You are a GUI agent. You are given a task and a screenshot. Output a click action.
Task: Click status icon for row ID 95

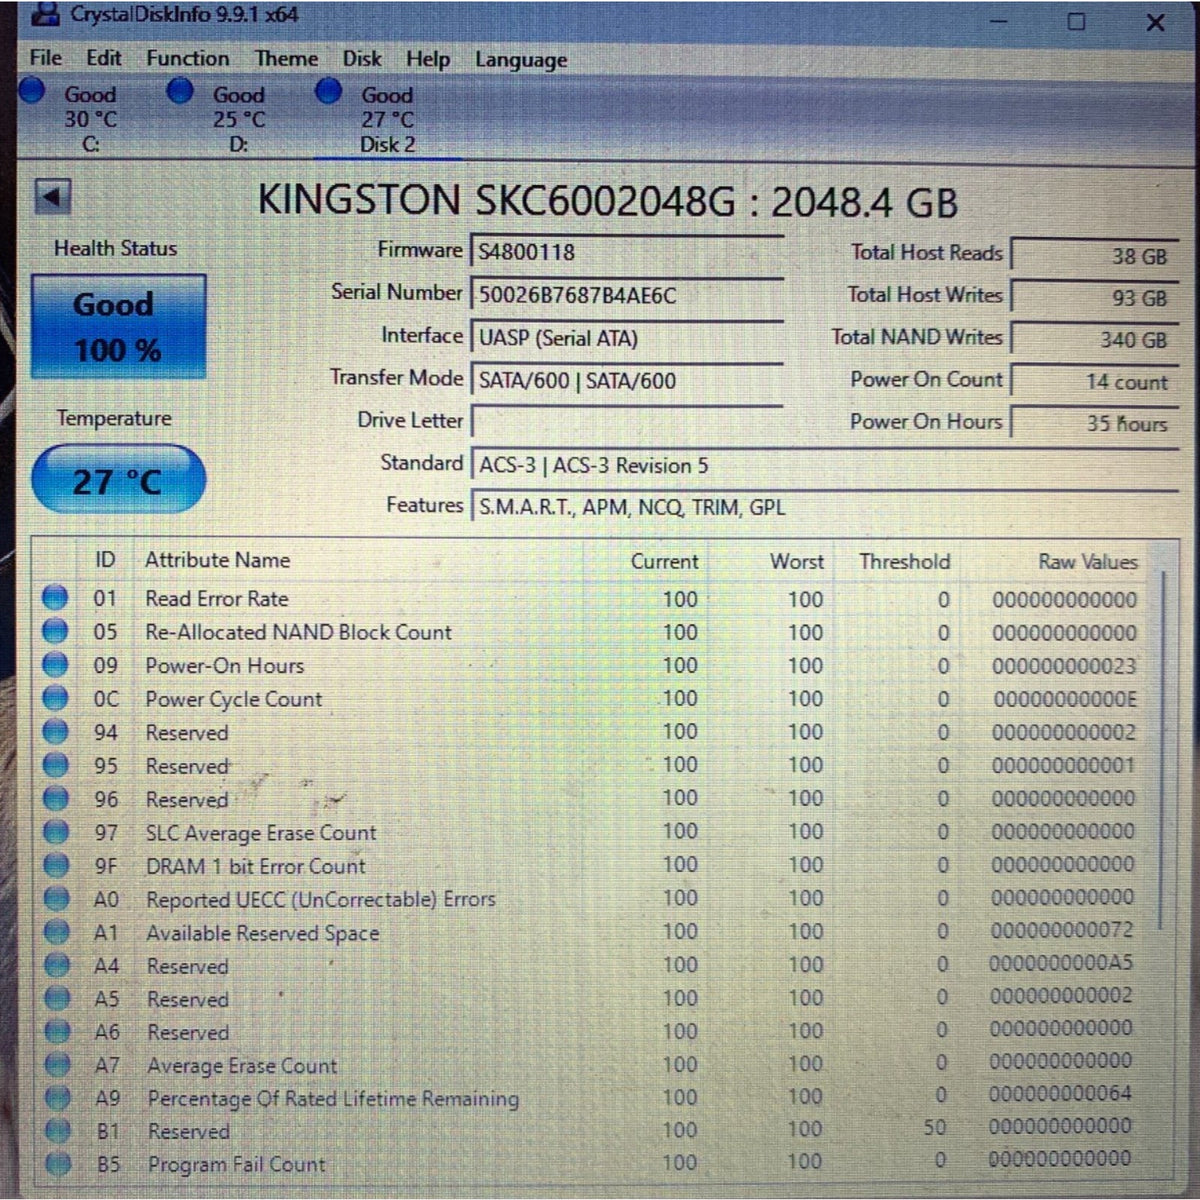point(56,766)
